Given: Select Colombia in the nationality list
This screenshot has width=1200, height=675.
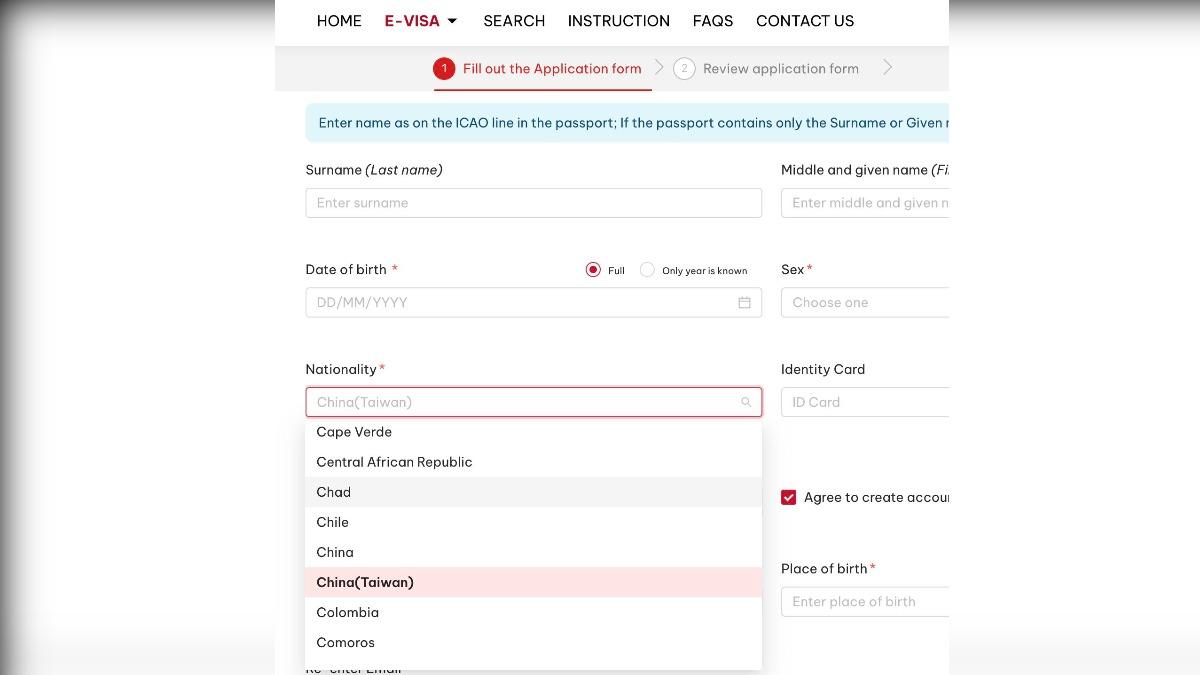Looking at the screenshot, I should point(347,612).
